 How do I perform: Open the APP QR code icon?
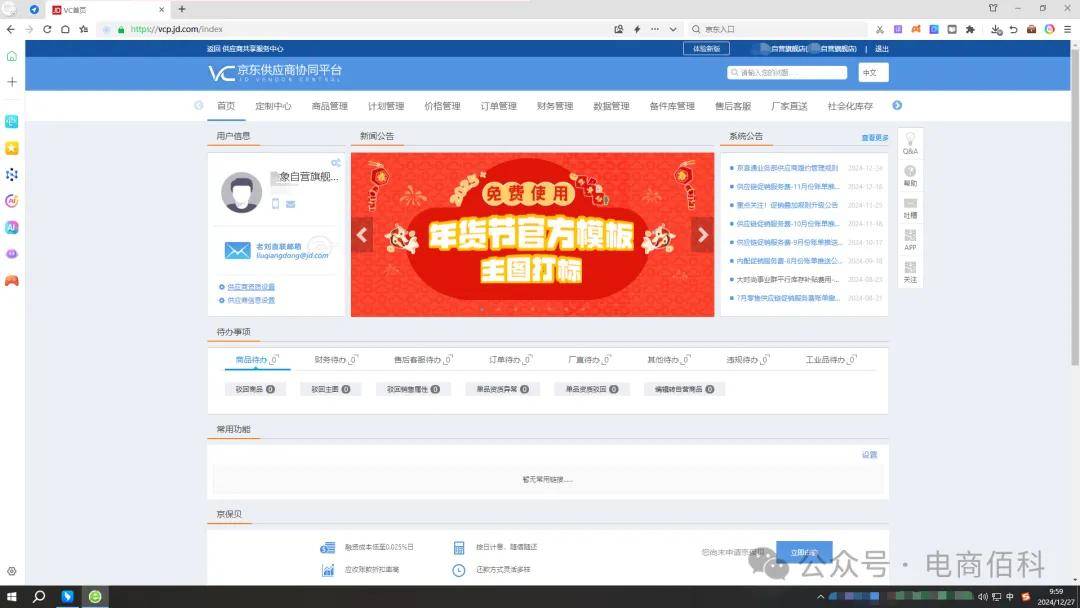tap(910, 236)
